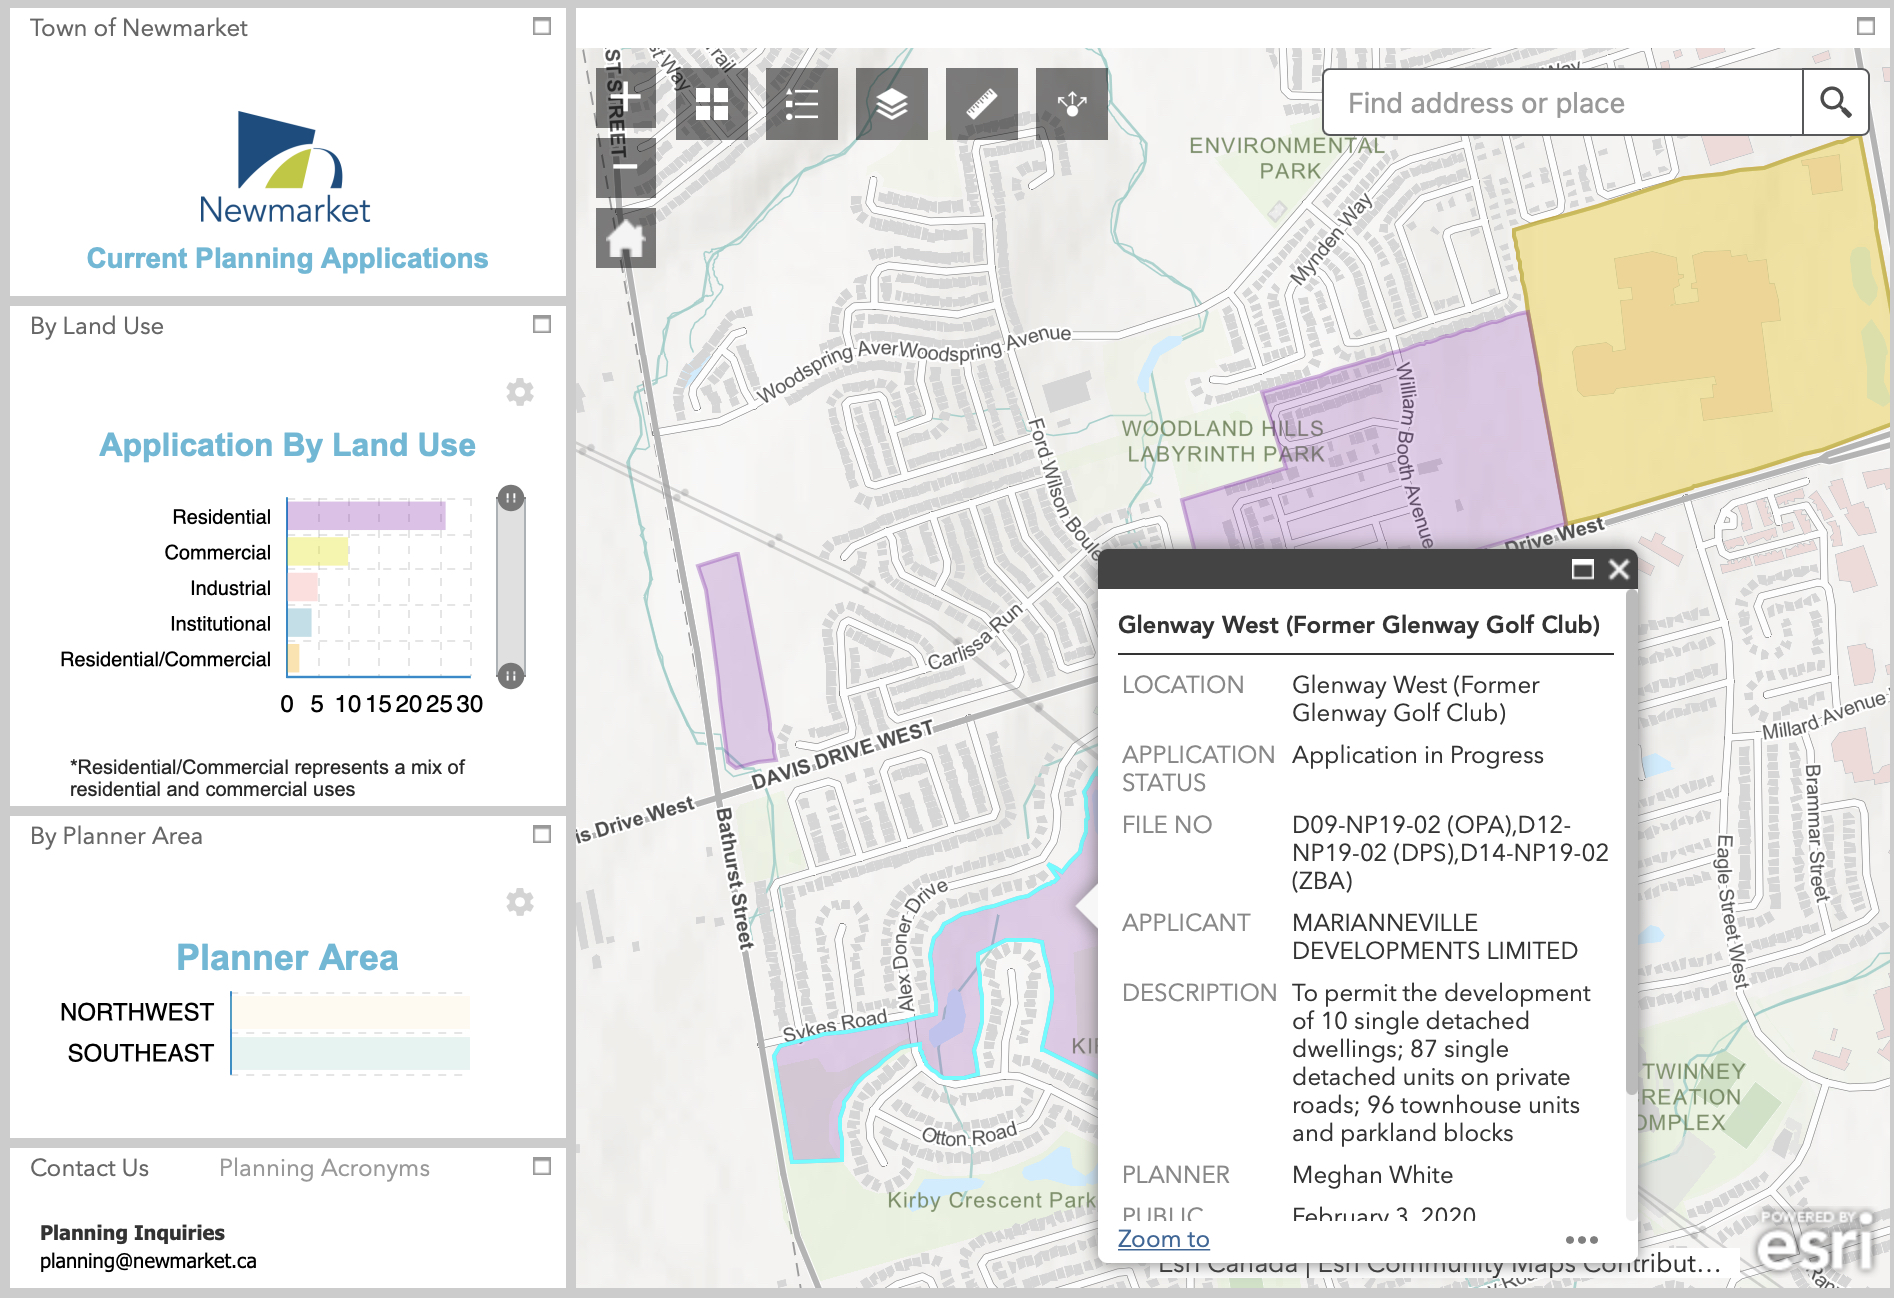Open the share map tool
This screenshot has height=1298, width=1894.
[x=1072, y=104]
